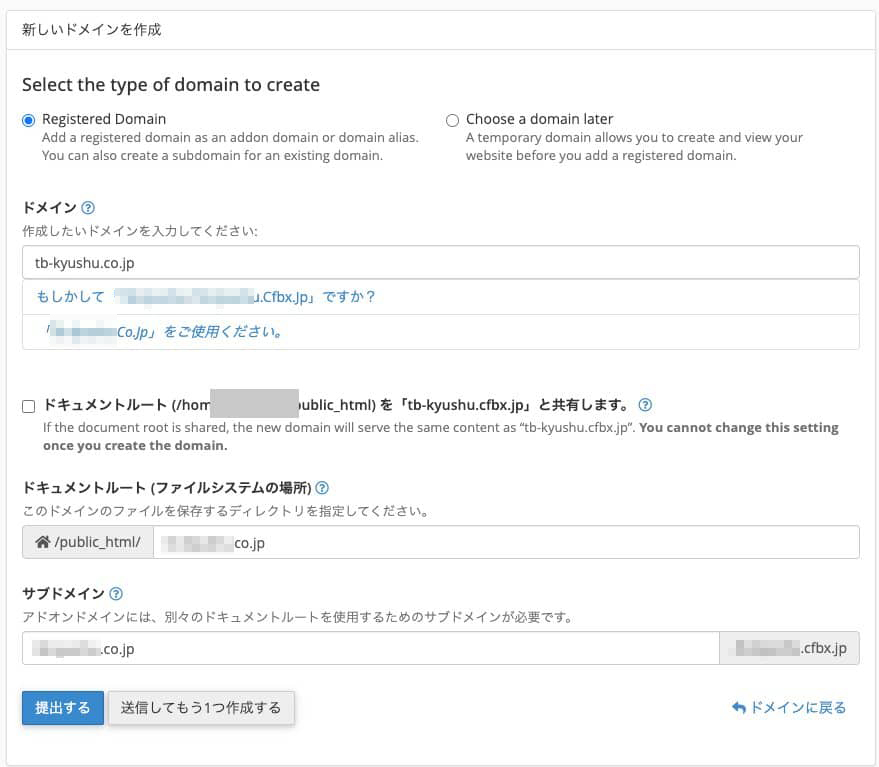Click the .cfbx.jp suffix of subdomain field

789,648
